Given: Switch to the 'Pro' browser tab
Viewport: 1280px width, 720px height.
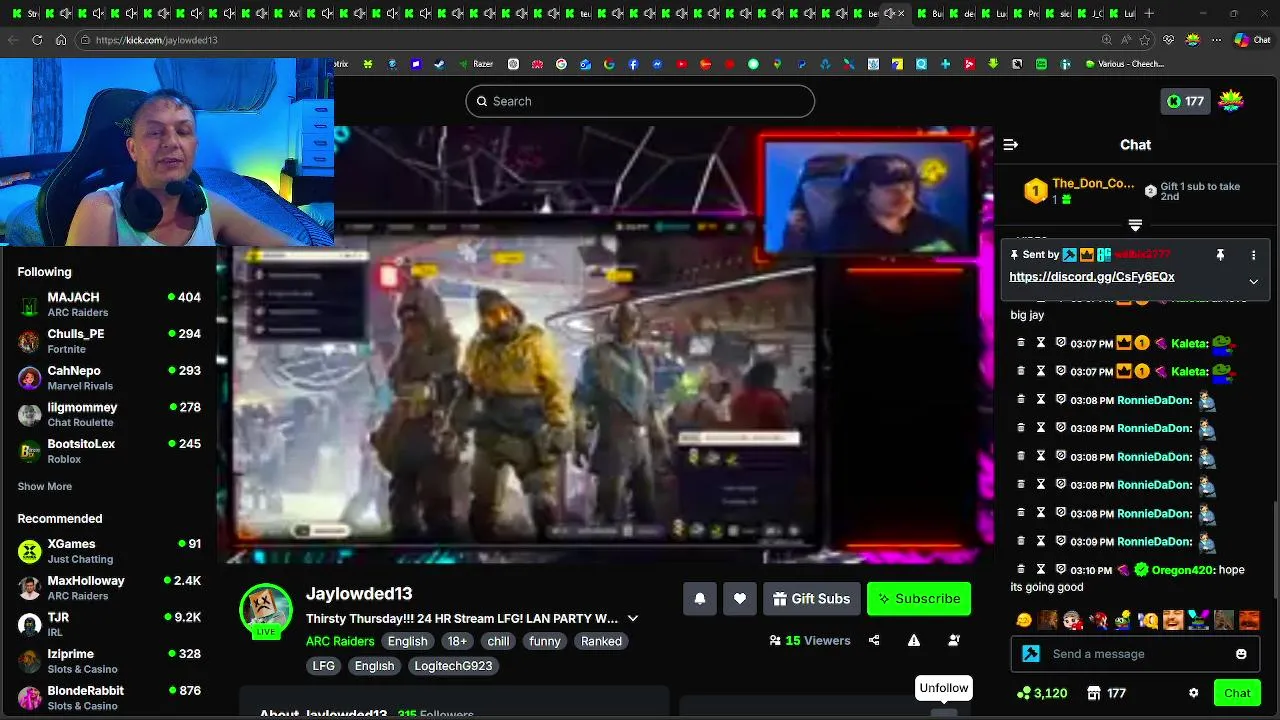Looking at the screenshot, I should pyautogui.click(x=1026, y=13).
